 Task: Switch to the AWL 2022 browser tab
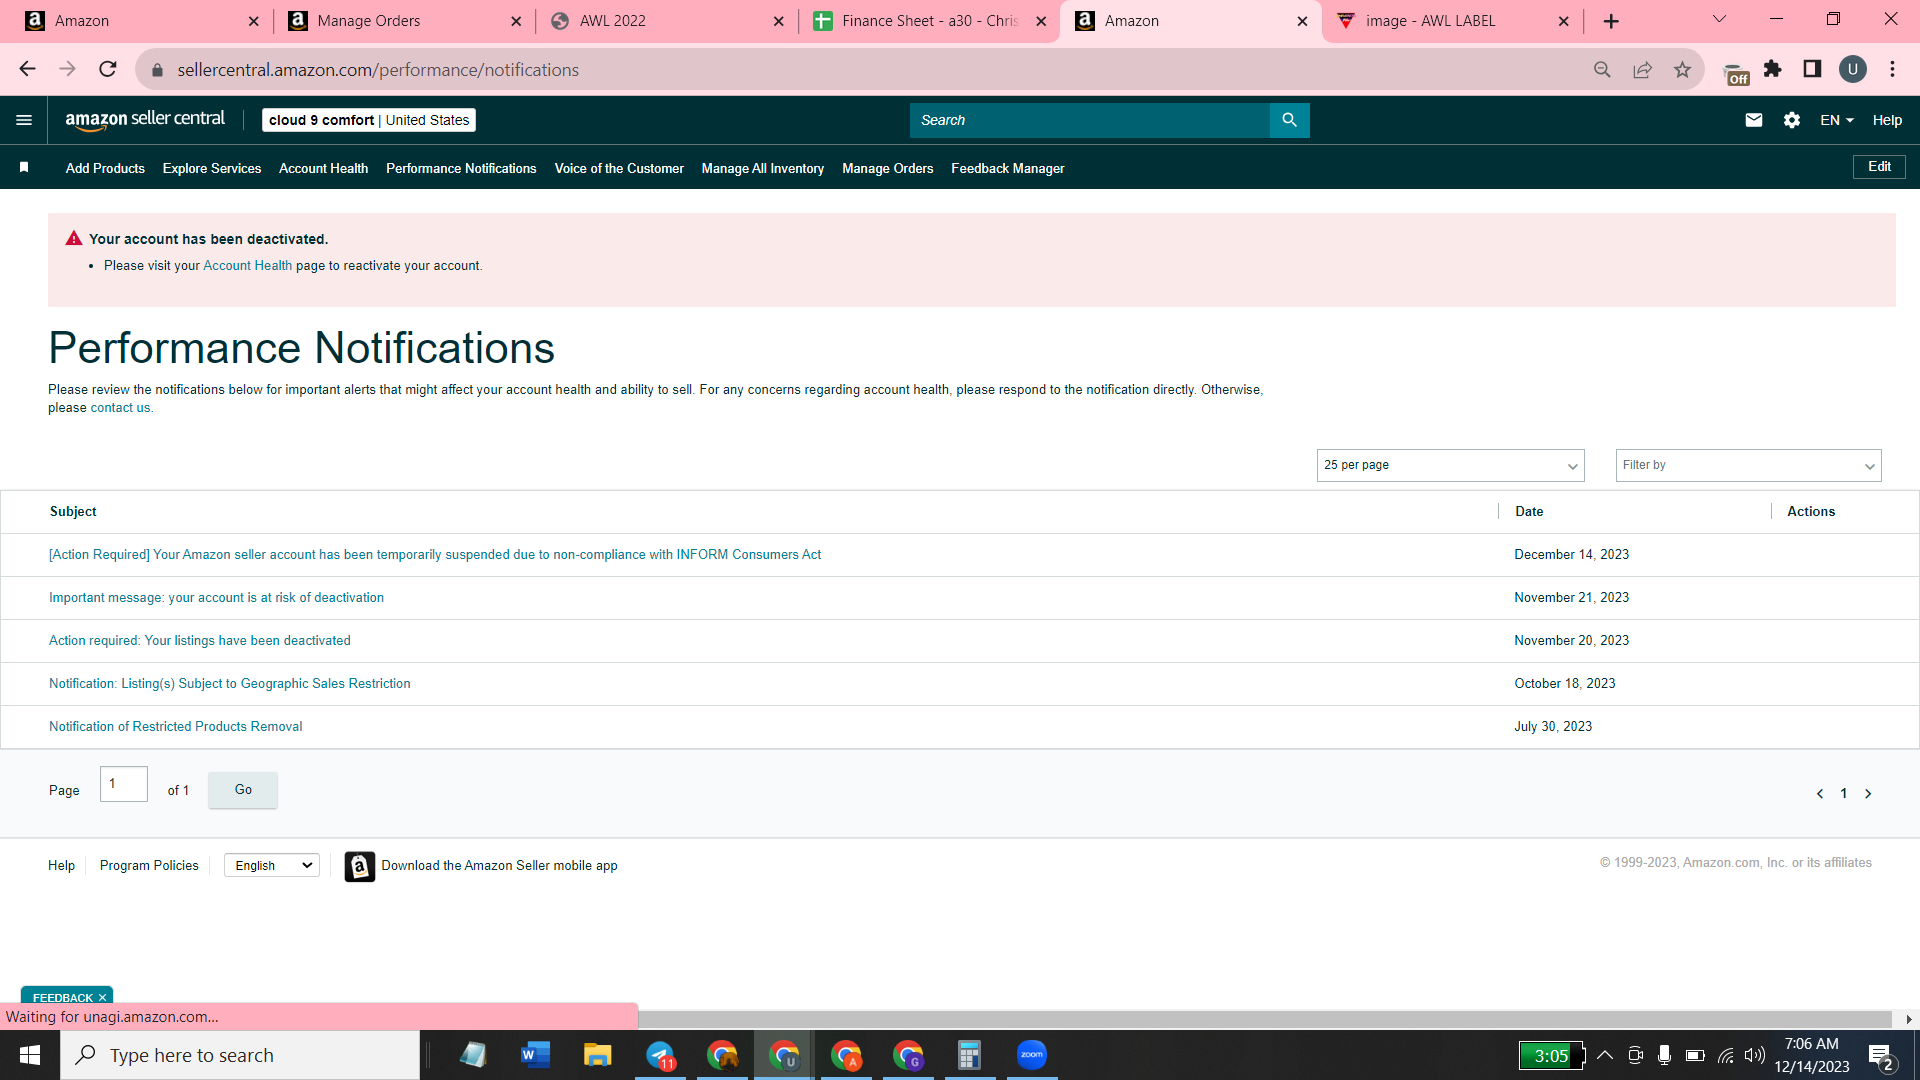[x=668, y=21]
